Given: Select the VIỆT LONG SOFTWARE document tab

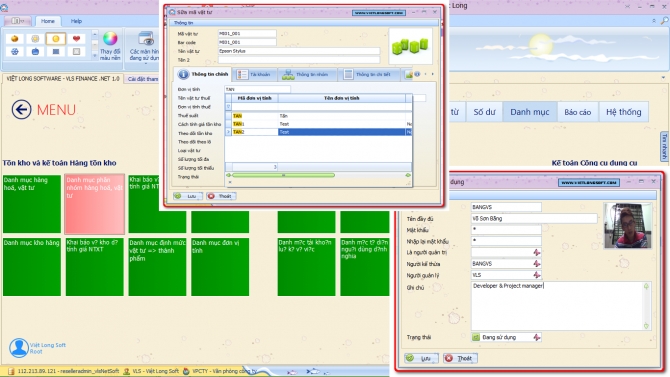Looking at the screenshot, I should (63, 79).
